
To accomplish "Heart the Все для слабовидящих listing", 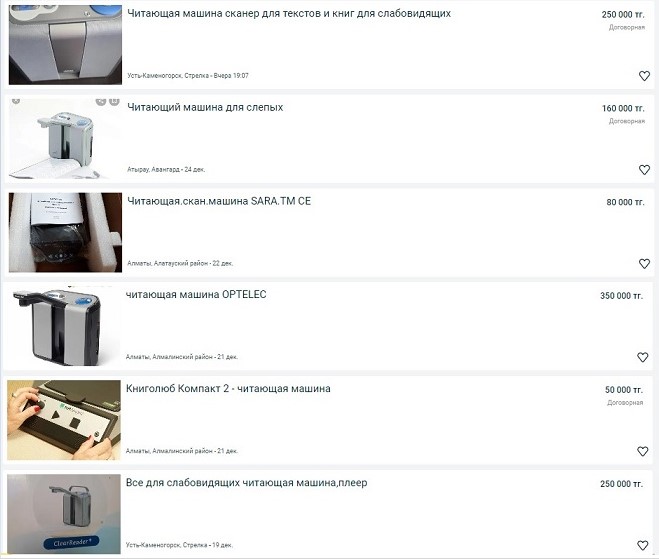I will [x=642, y=545].
